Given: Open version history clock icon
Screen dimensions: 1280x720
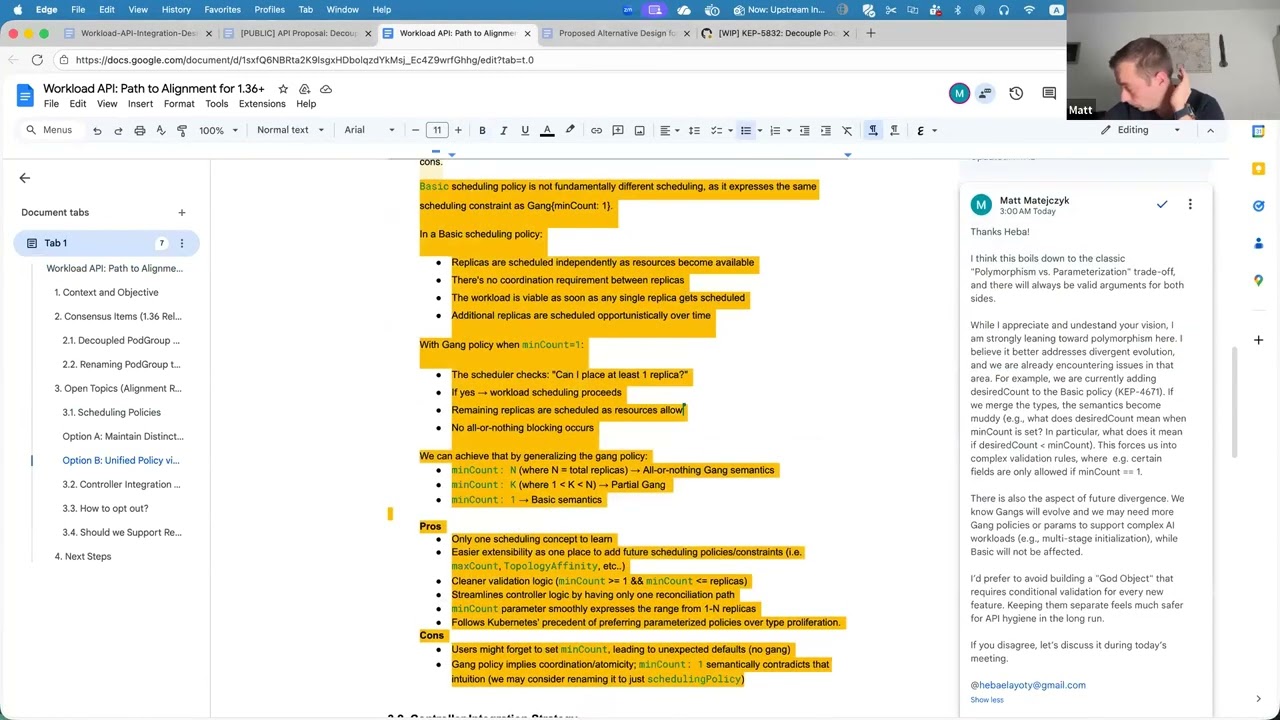Looking at the screenshot, I should 1016,93.
